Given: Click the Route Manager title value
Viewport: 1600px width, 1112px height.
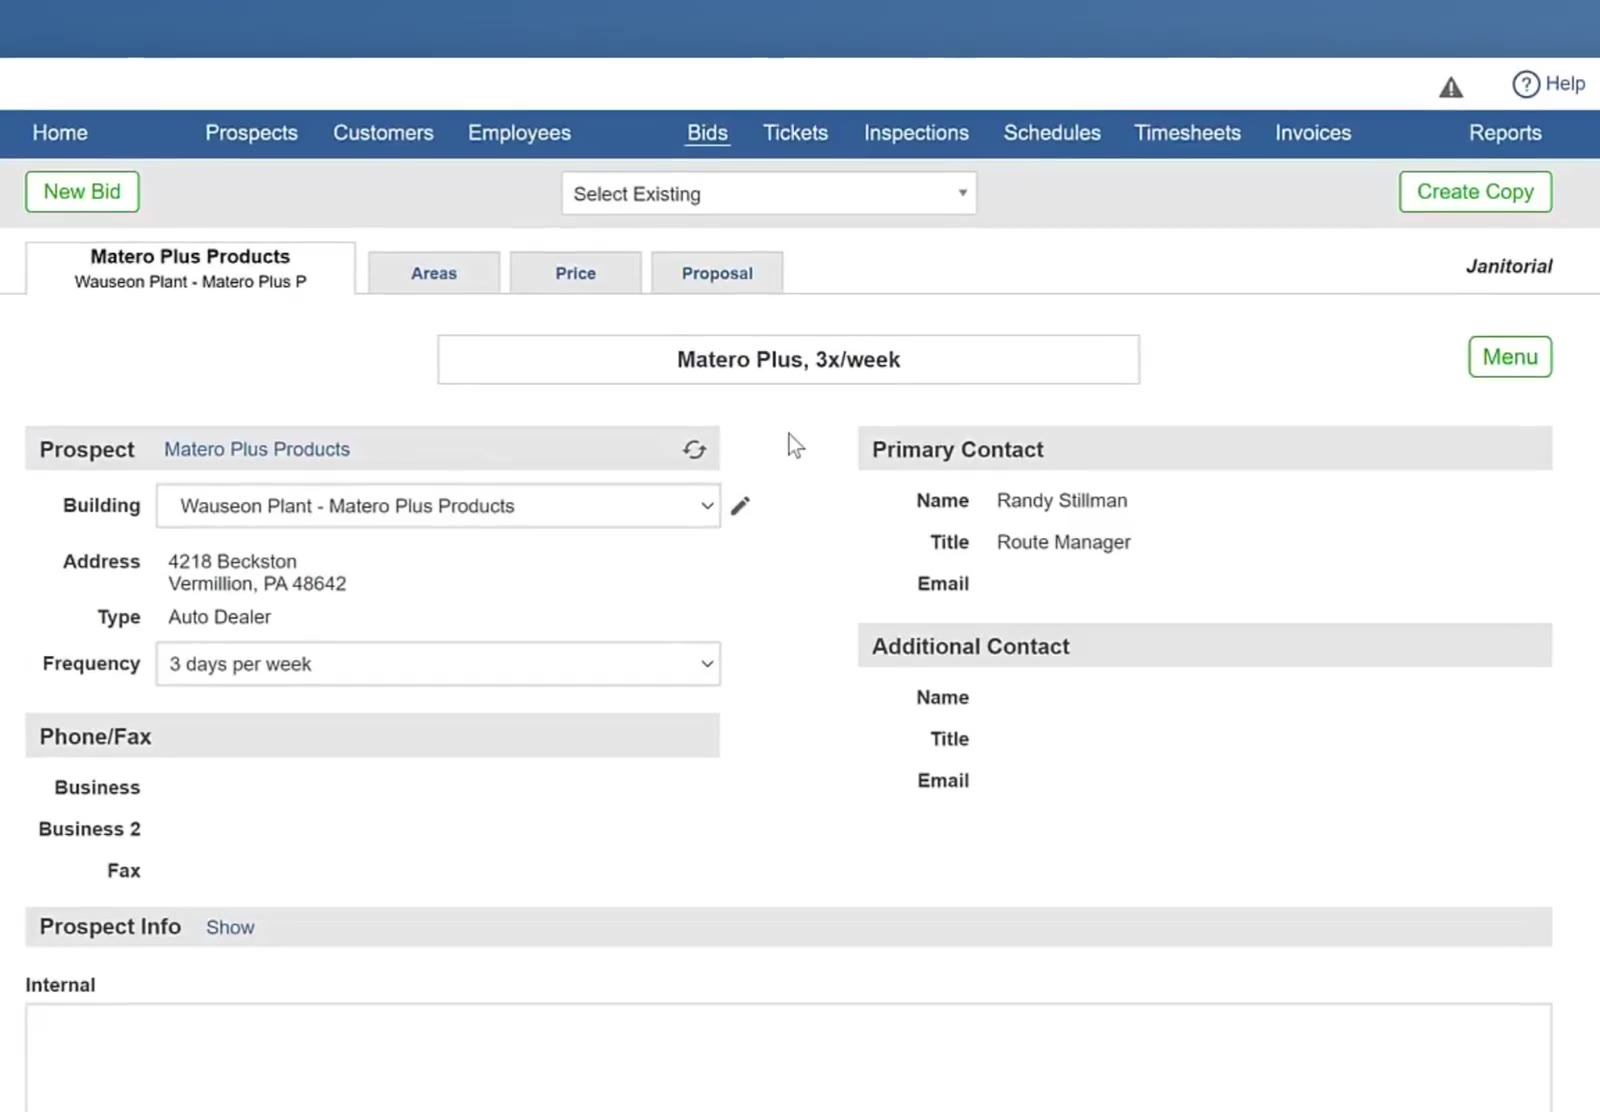Looking at the screenshot, I should coord(1063,542).
